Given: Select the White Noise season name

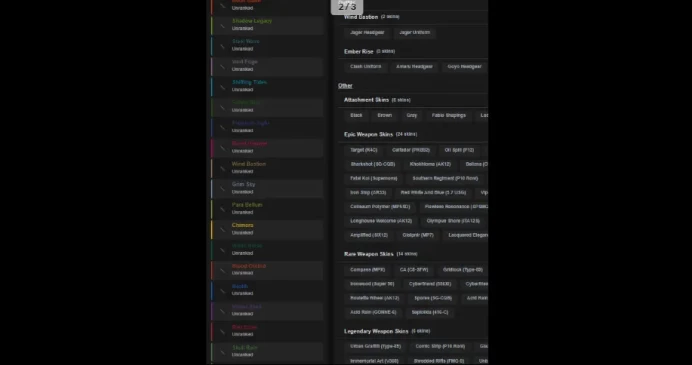Looking at the screenshot, I should [247, 246].
